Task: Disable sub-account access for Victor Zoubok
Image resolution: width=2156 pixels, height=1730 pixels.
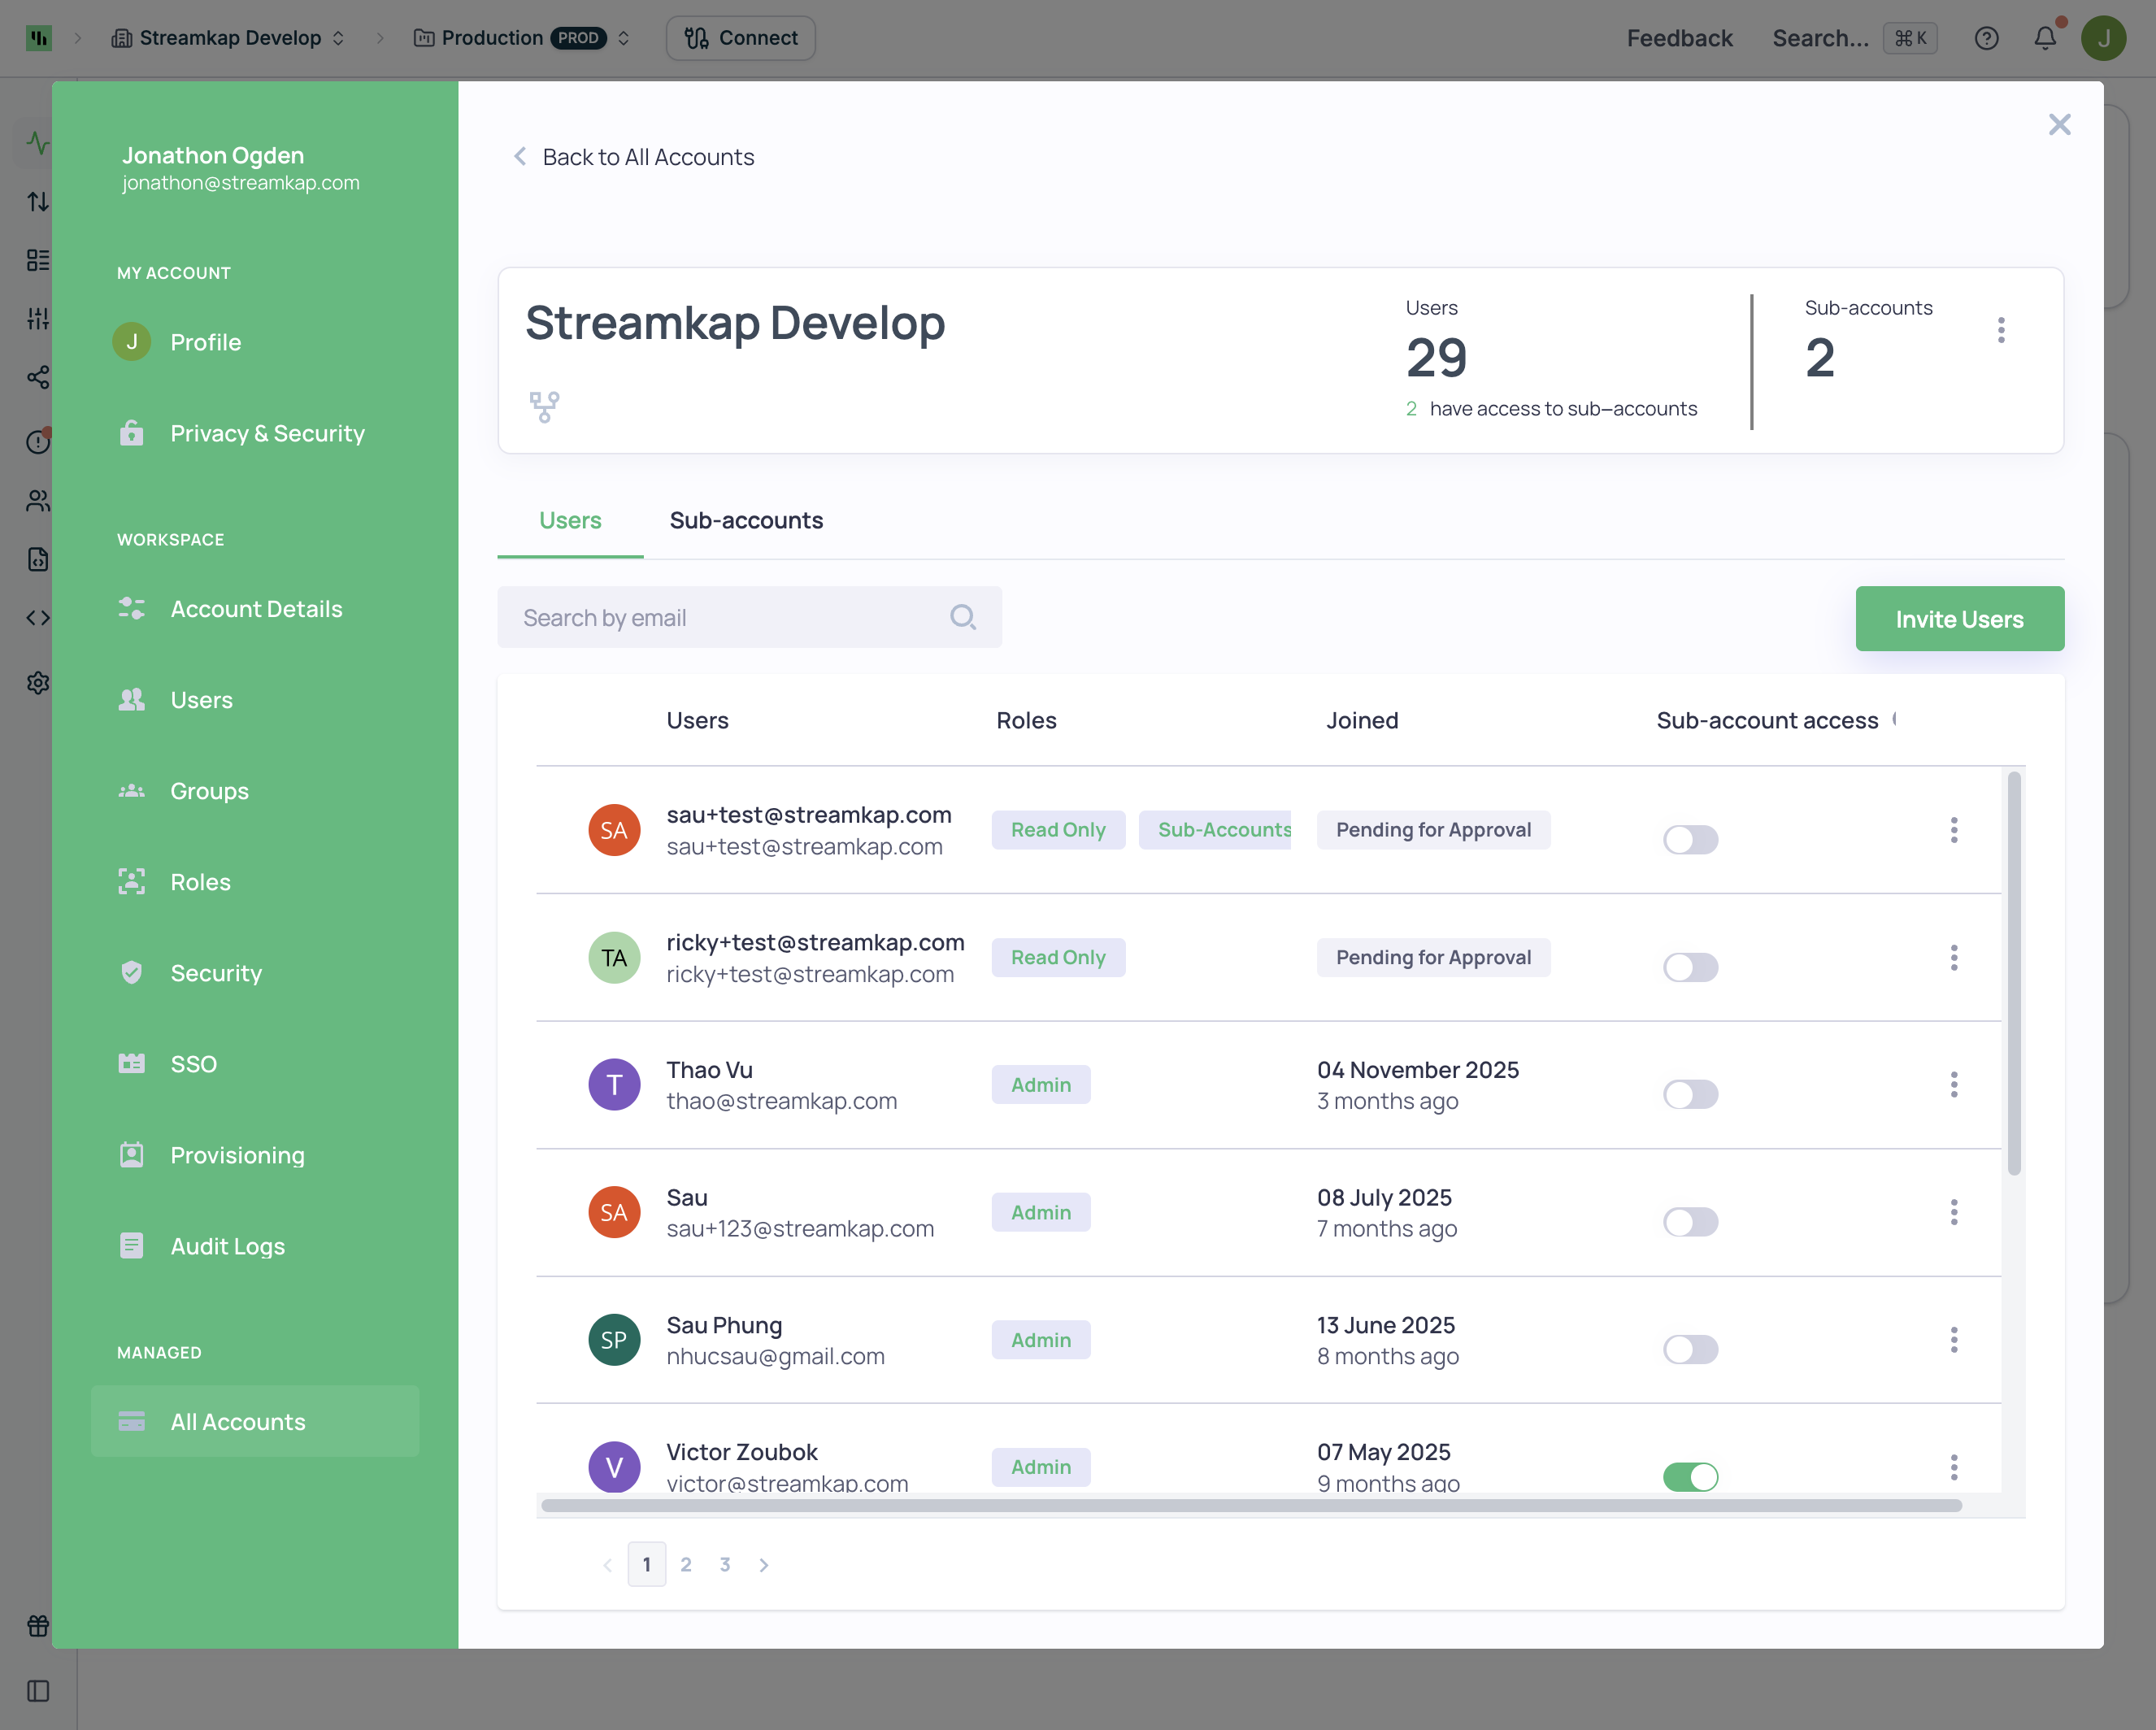Action: pyautogui.click(x=1690, y=1476)
